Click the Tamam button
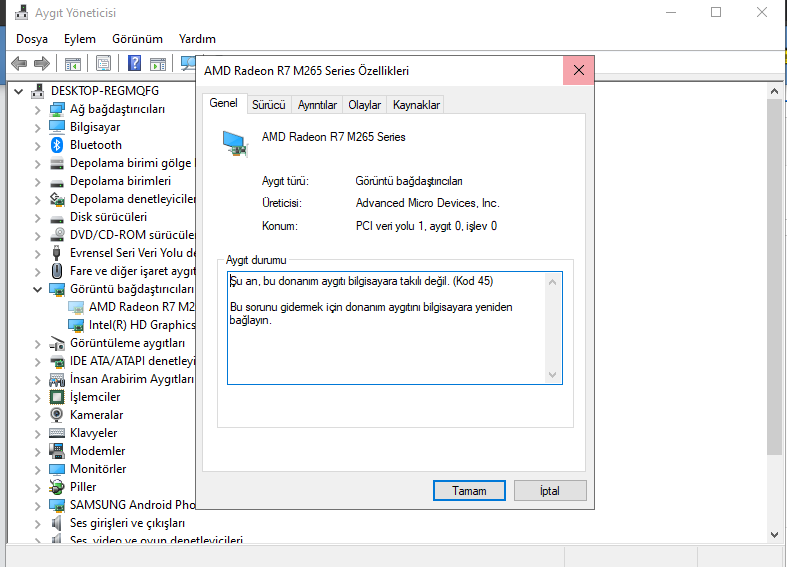This screenshot has width=787, height=567. tap(469, 491)
